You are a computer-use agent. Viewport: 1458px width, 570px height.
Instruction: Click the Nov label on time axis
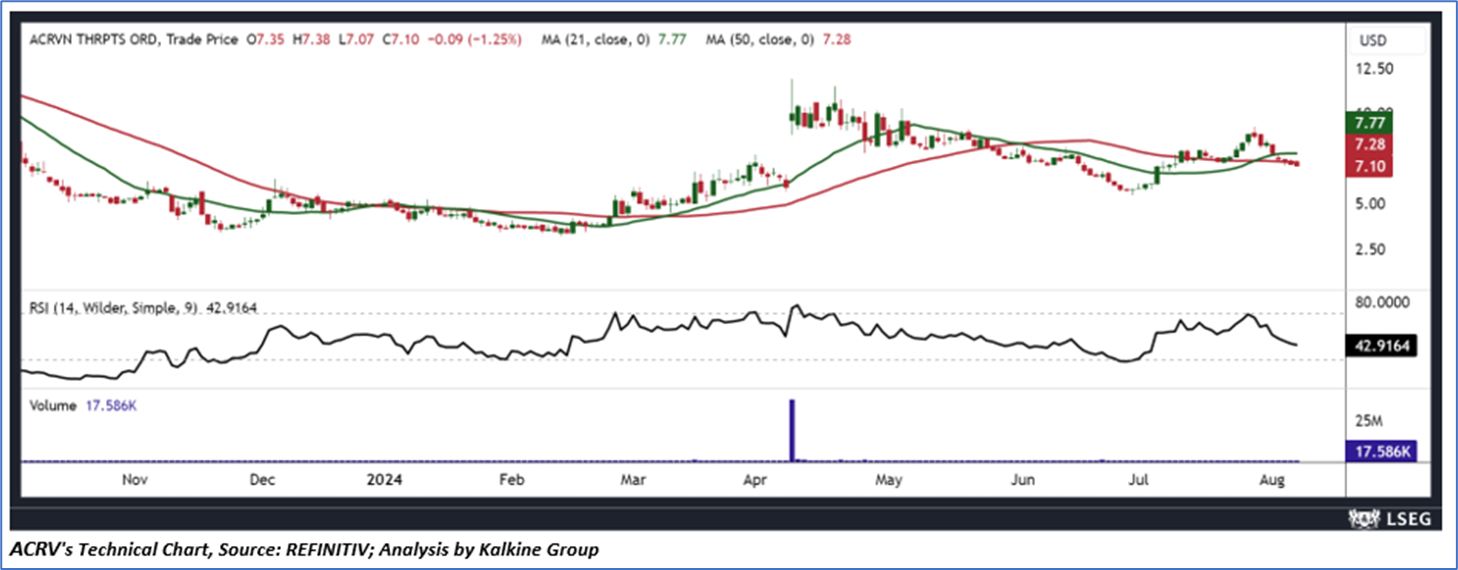[135, 480]
